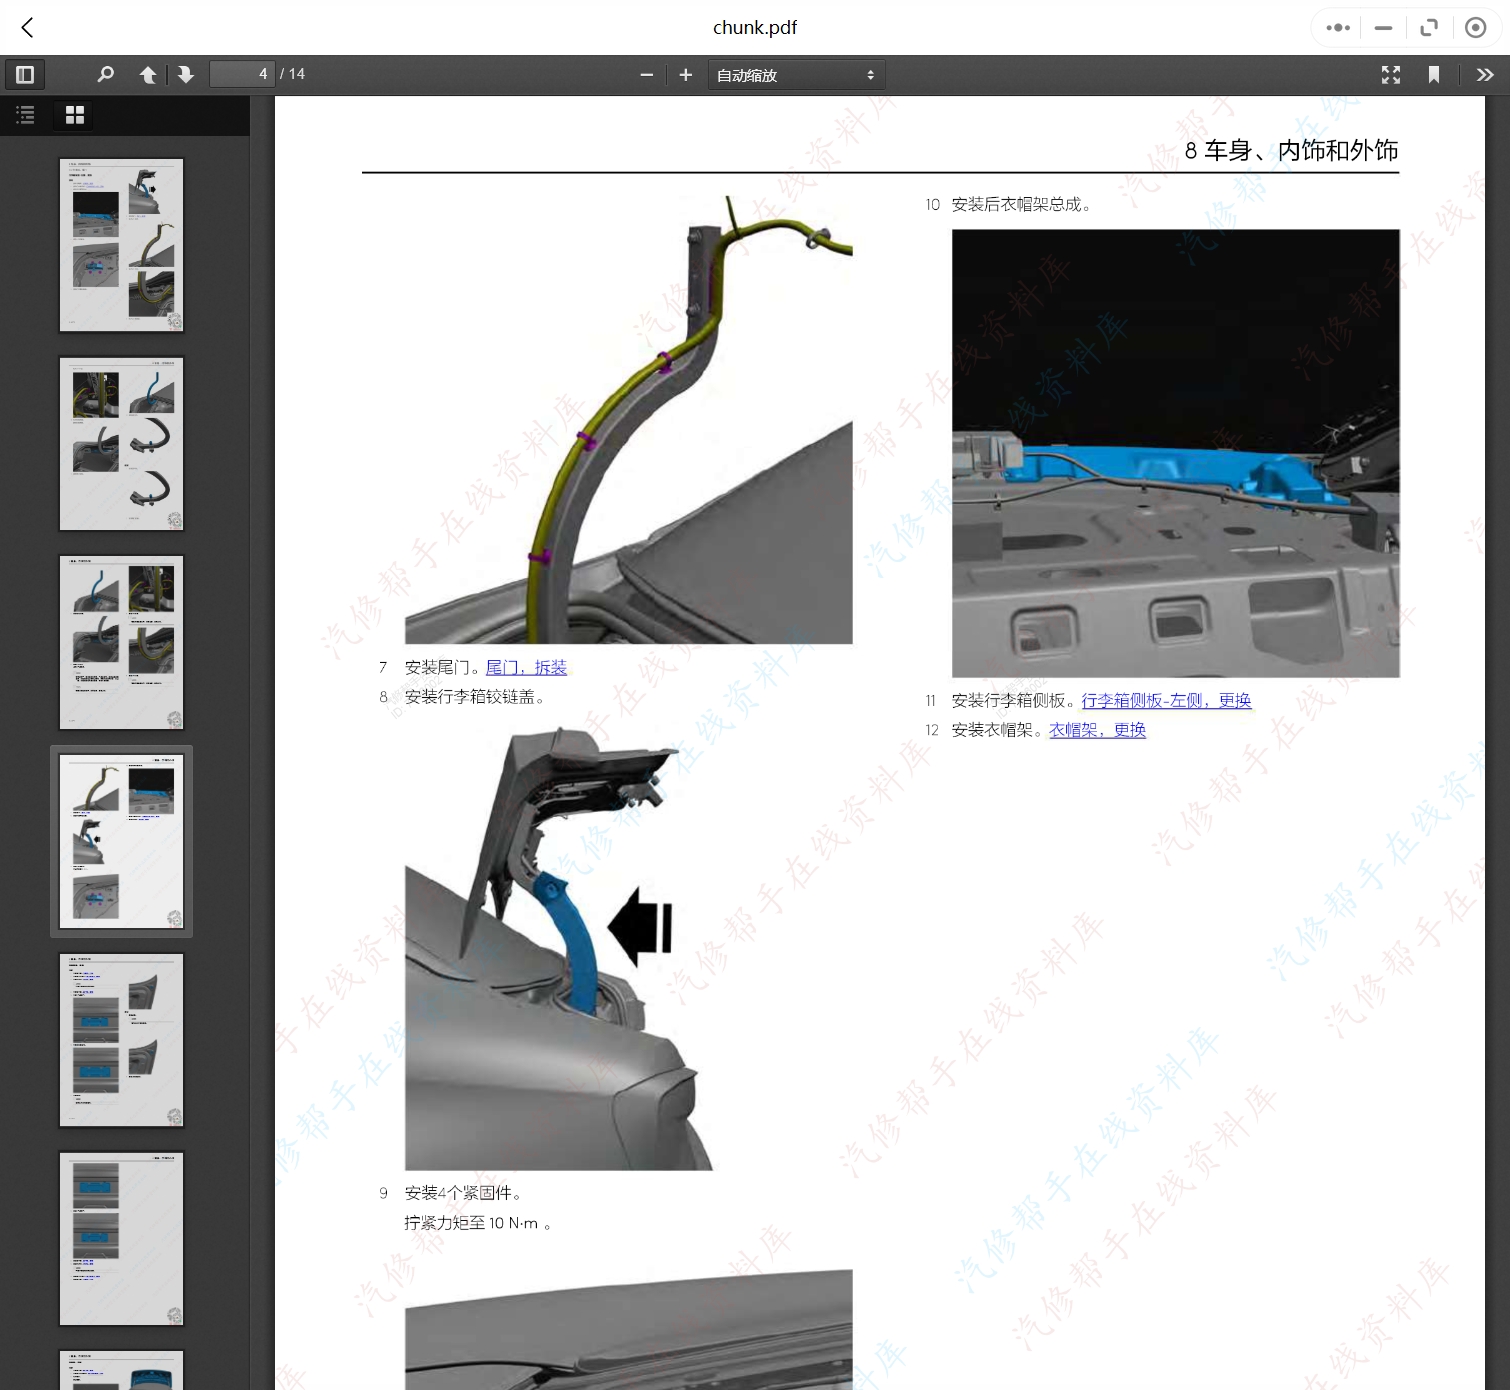Toggle the sidebar panel button
1510x1390 pixels.
tap(25, 75)
